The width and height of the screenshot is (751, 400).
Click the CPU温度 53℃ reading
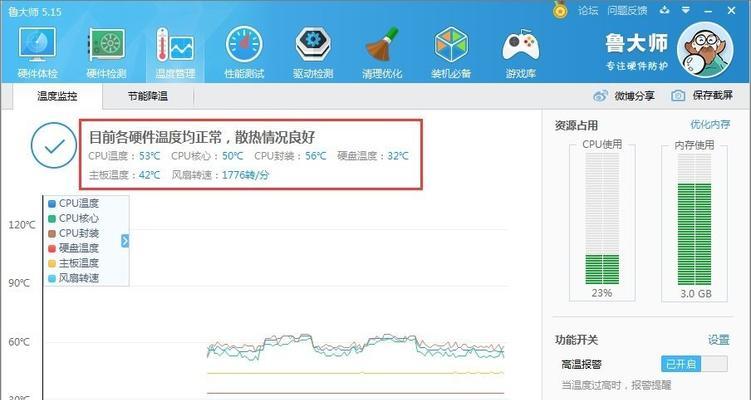coord(125,156)
